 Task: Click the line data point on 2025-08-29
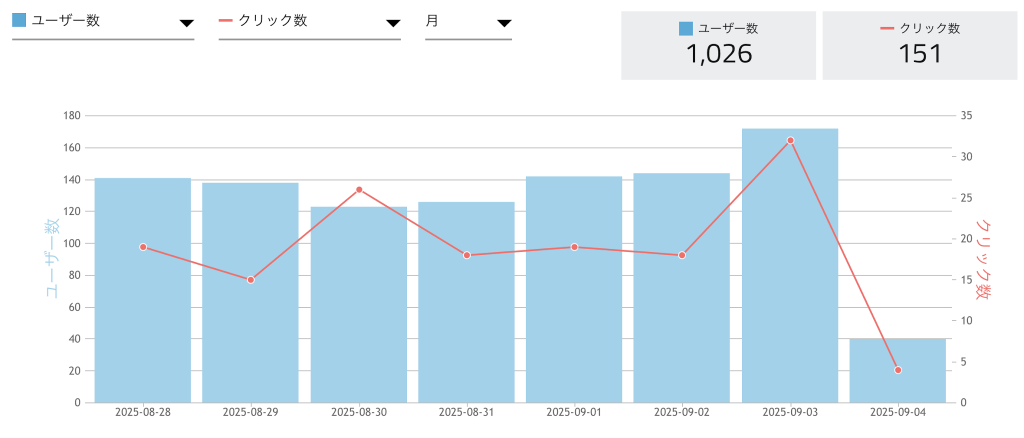(251, 280)
